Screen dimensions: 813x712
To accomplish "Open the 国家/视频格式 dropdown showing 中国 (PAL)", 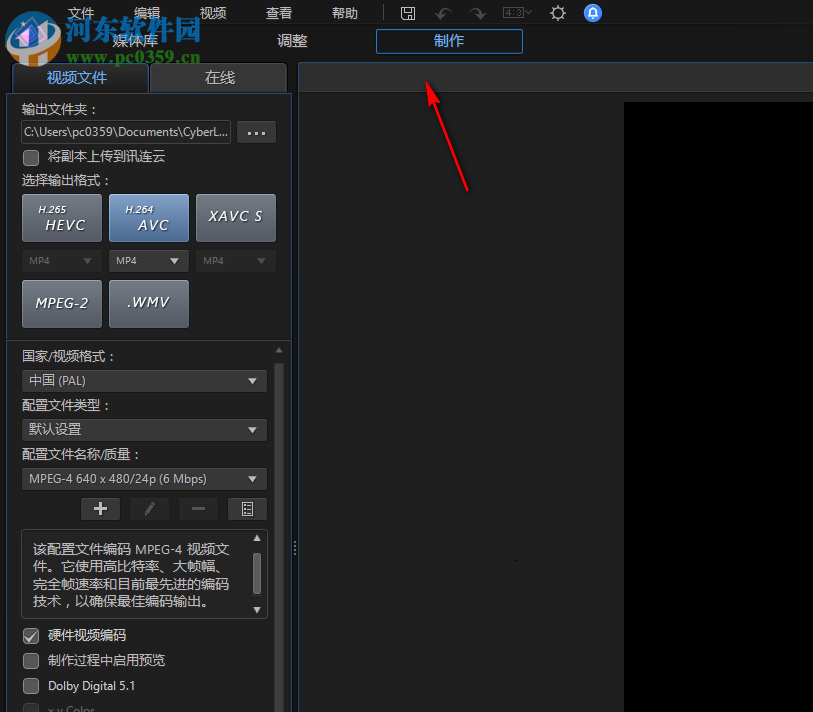I will (x=144, y=381).
